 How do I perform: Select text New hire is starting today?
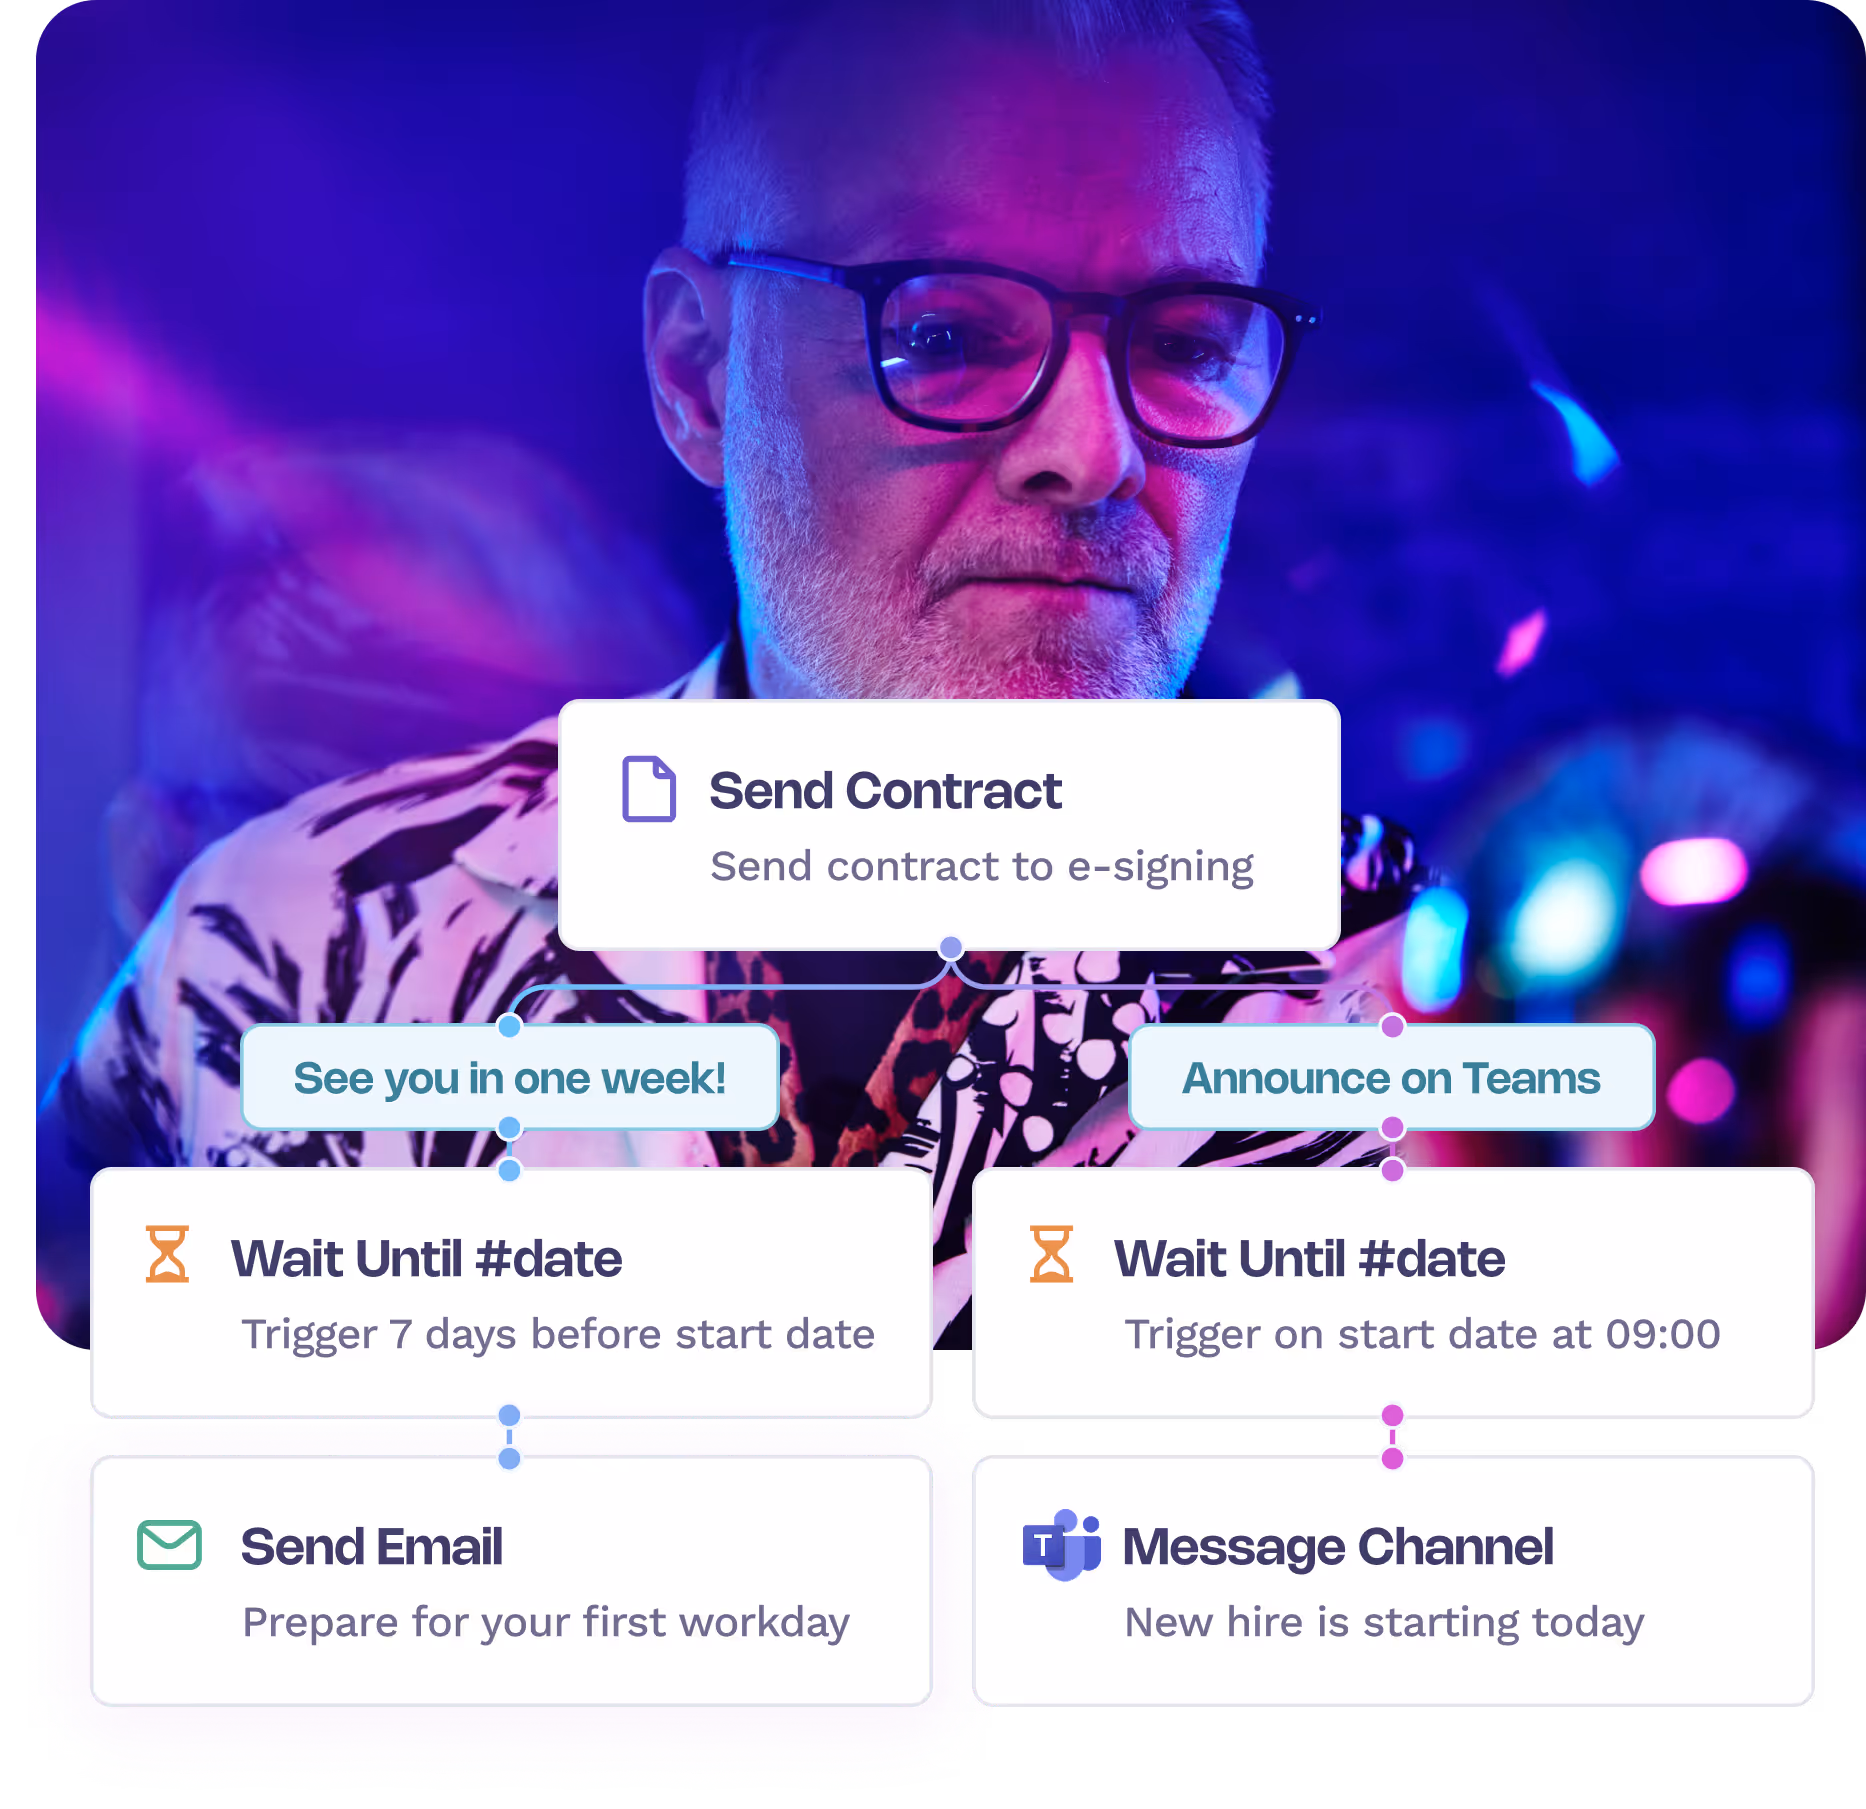pos(1384,1623)
